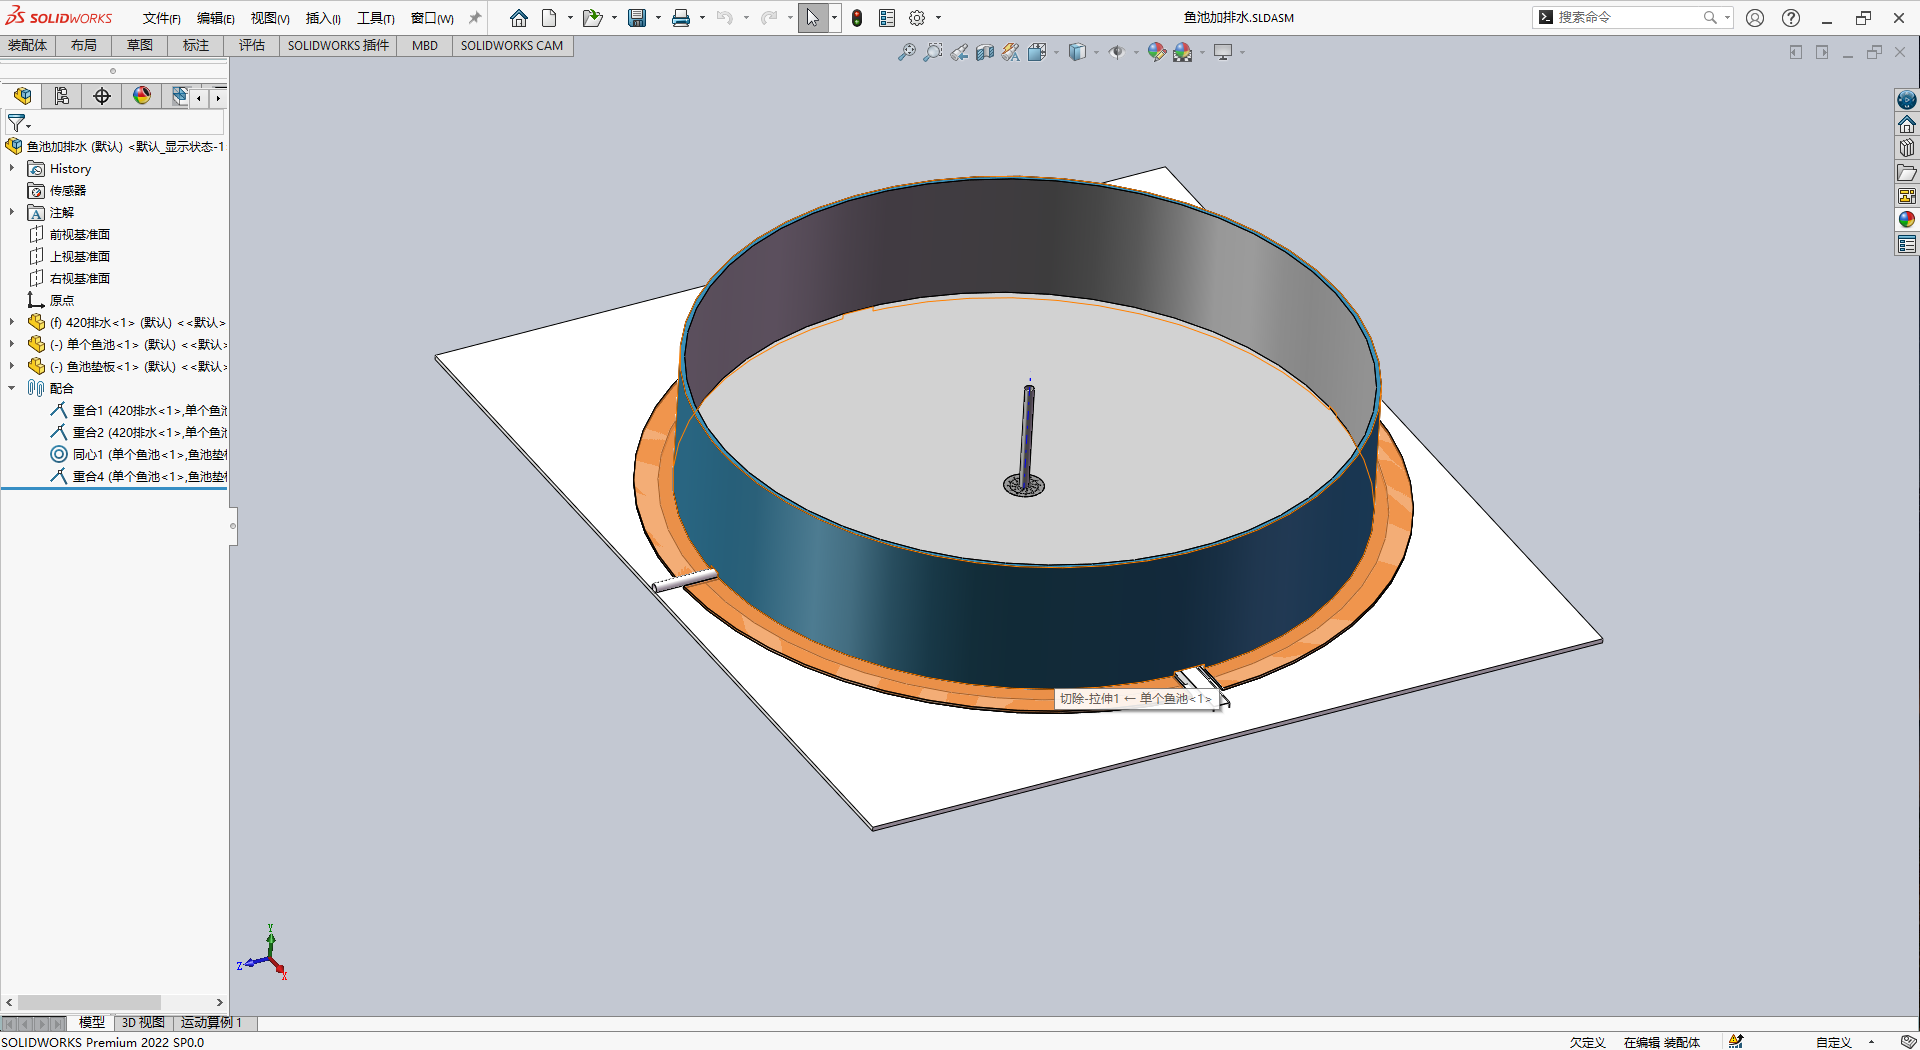Create a new document with the New icon
Viewport: 1920px width, 1050px height.
pyautogui.click(x=549, y=18)
